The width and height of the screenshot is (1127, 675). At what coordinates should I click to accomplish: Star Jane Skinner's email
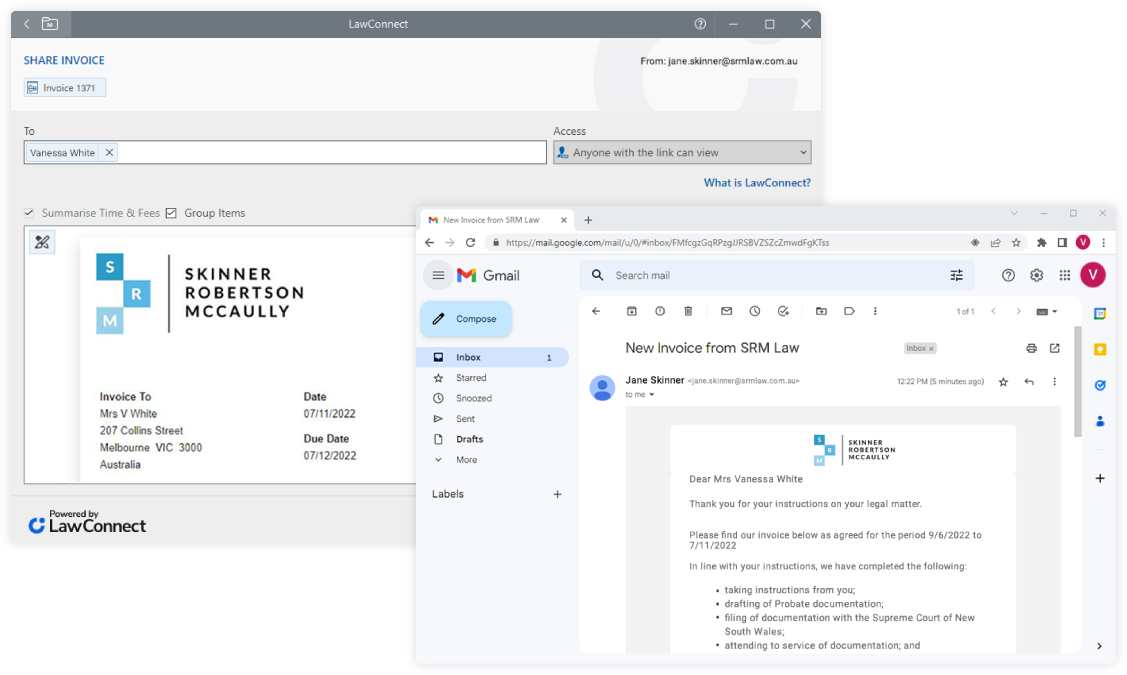tap(1003, 381)
